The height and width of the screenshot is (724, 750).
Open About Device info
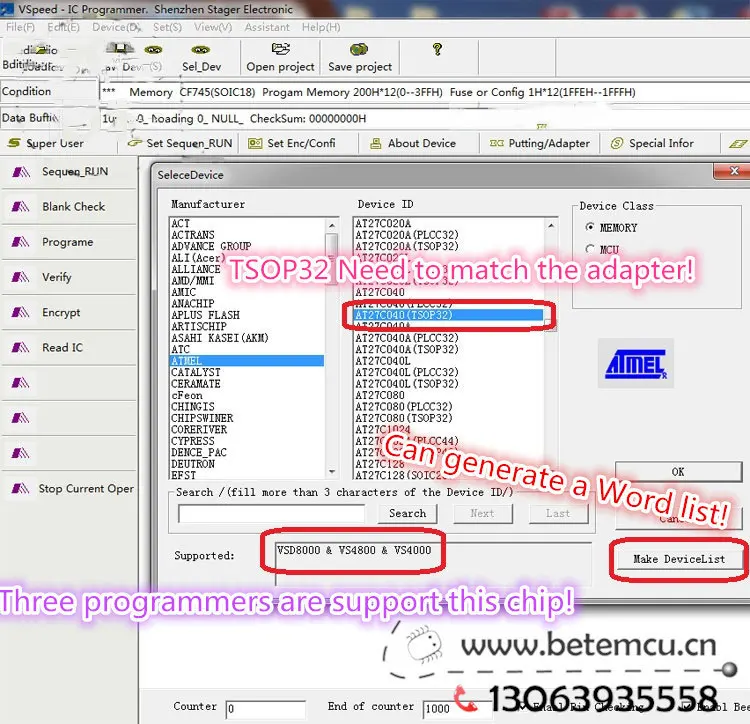point(413,143)
